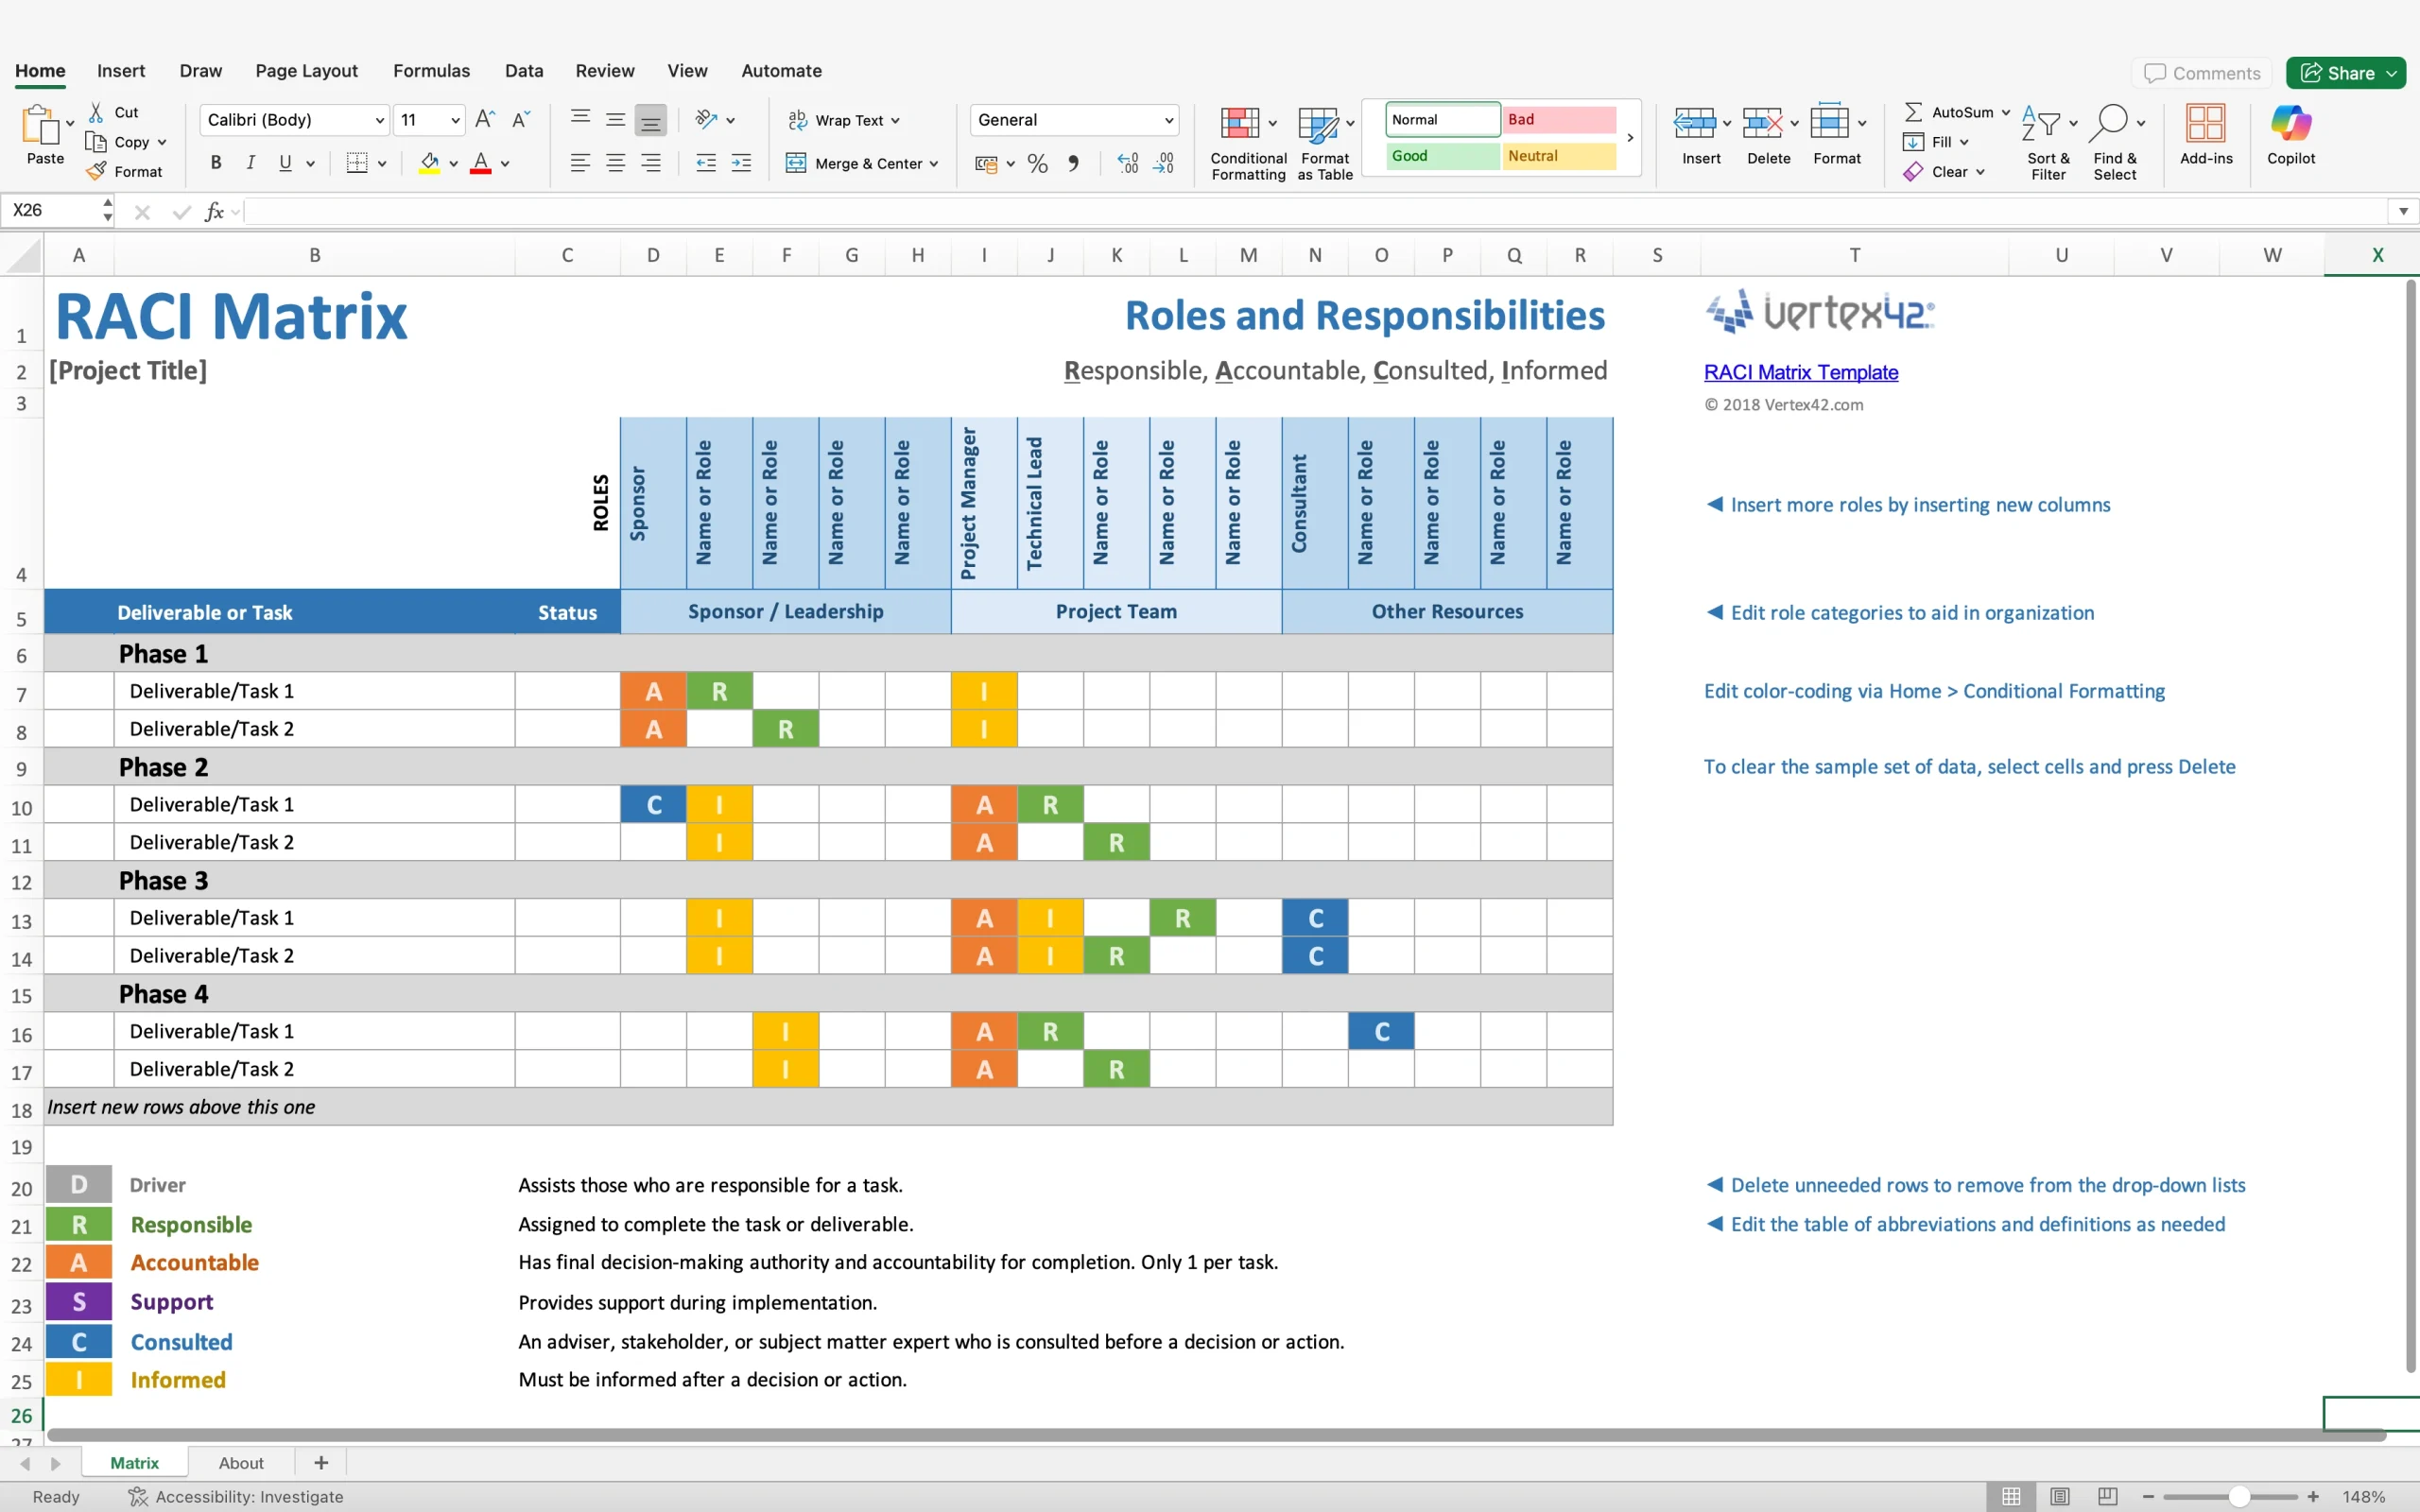Toggle Align Right for cell text
Screen dimensions: 2420x1512
pos(651,163)
